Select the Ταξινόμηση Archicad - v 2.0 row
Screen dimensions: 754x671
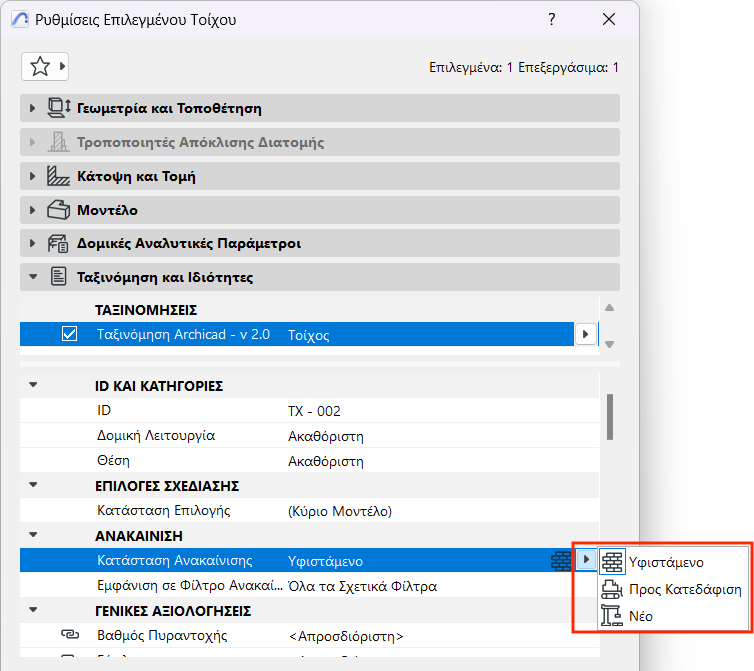tap(297, 334)
